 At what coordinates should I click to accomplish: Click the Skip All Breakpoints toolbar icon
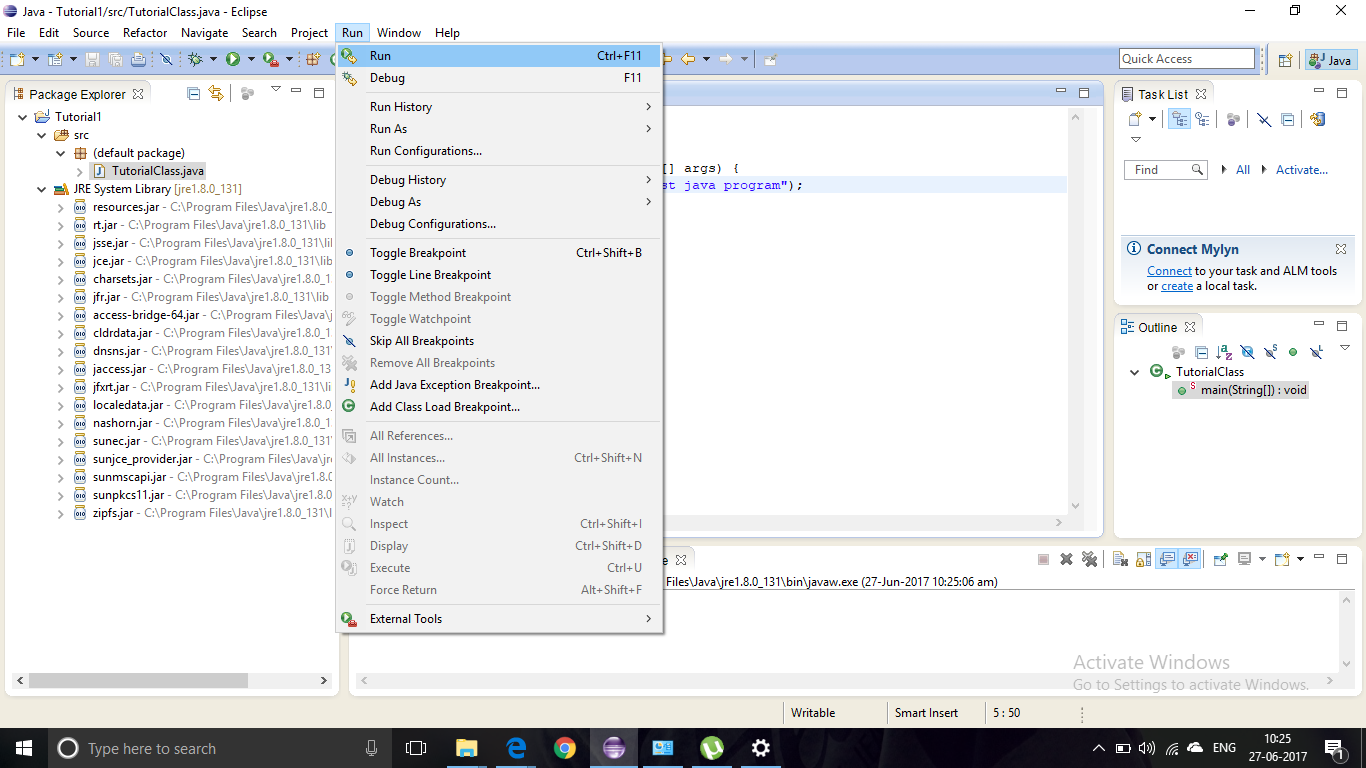(x=166, y=59)
